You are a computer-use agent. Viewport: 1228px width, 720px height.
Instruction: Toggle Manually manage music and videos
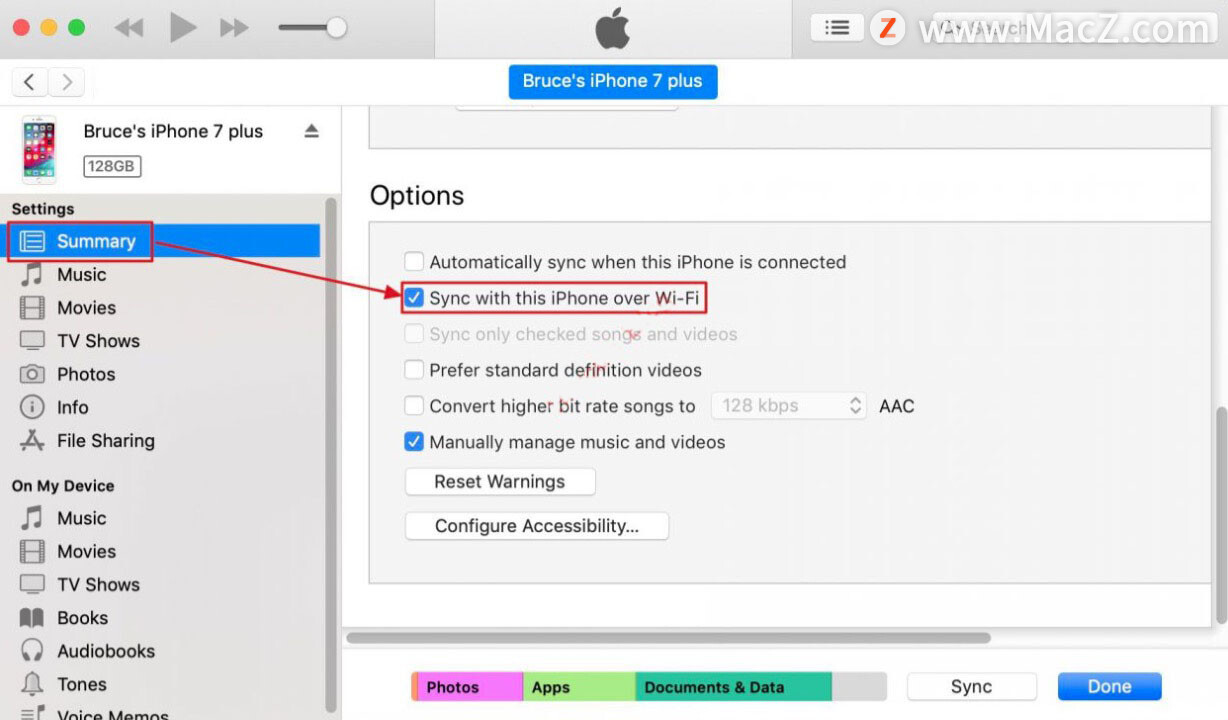pyautogui.click(x=414, y=442)
